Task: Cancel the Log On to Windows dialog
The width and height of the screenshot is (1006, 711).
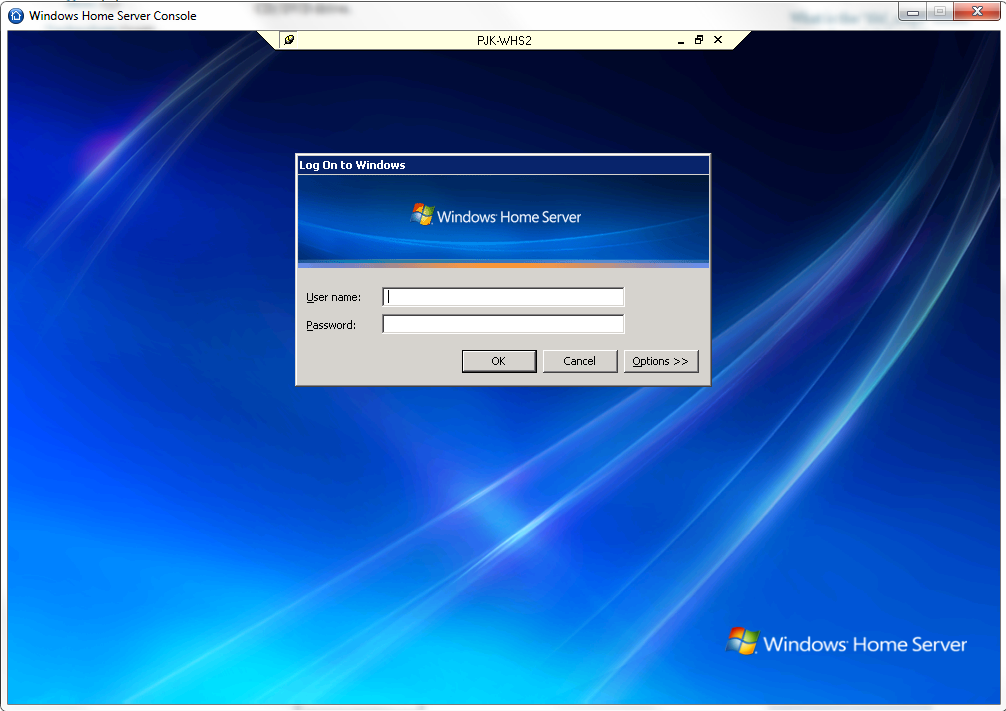Action: click(x=580, y=361)
